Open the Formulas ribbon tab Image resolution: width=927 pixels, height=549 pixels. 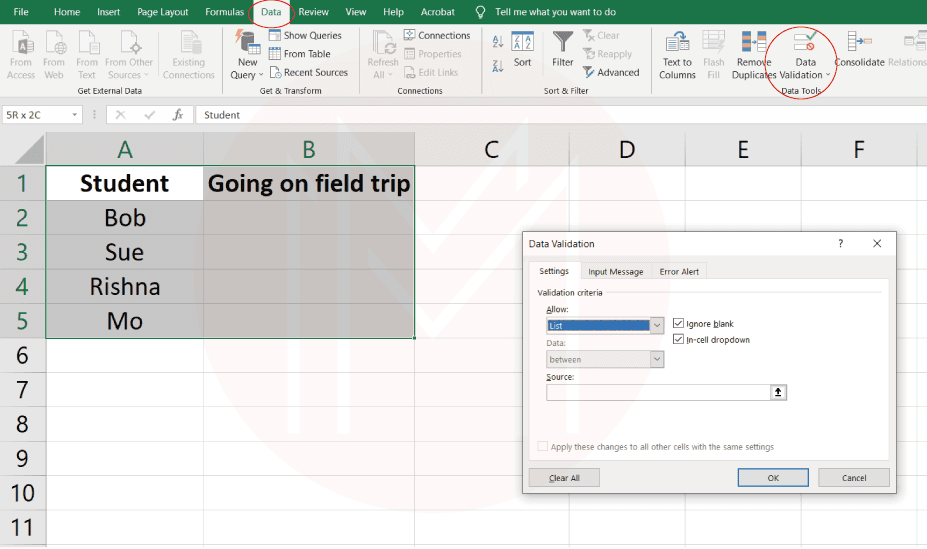224,12
